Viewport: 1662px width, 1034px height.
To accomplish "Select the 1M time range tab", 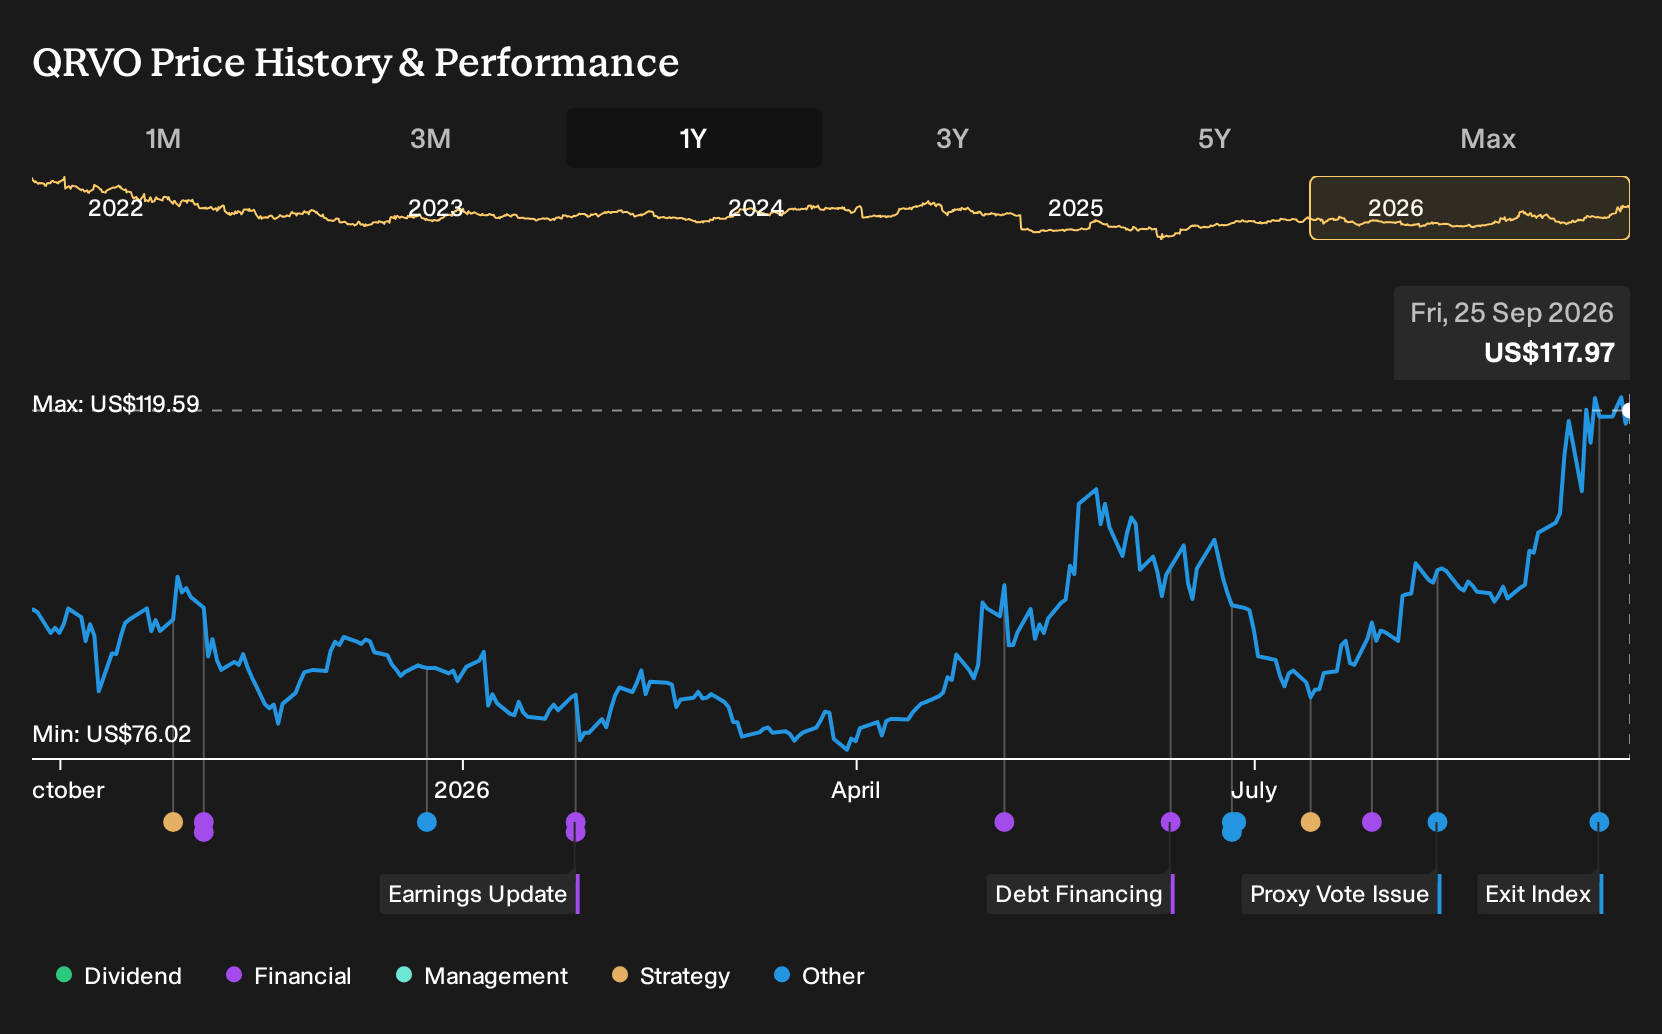I will 163,138.
